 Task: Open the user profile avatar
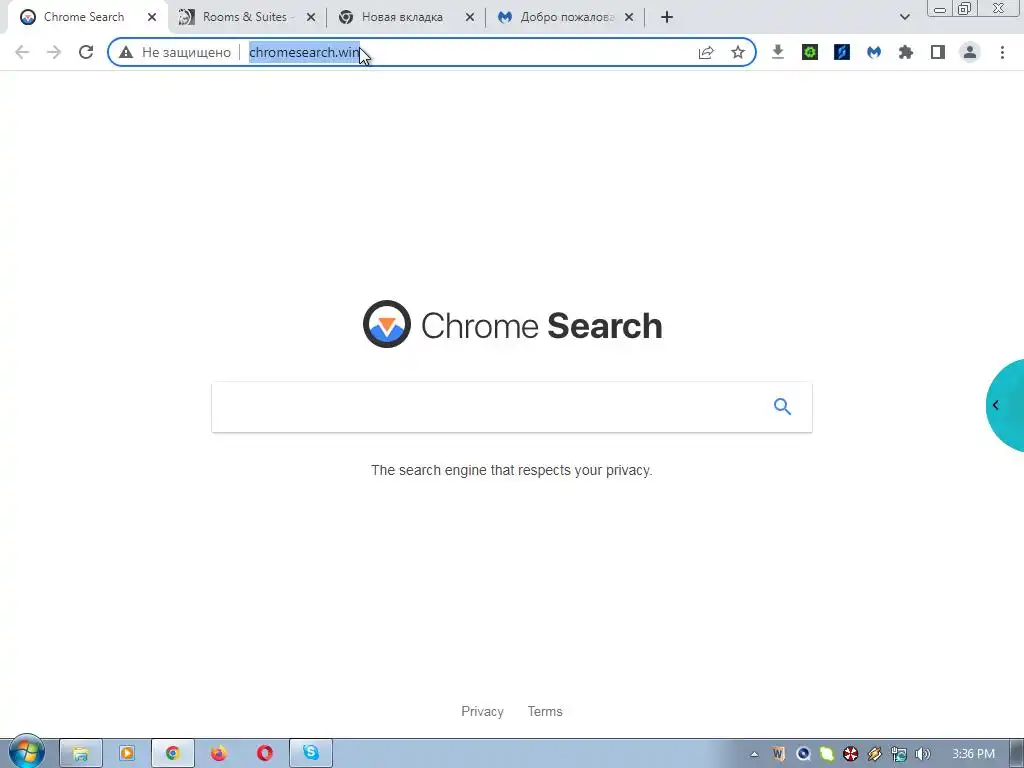tap(970, 52)
